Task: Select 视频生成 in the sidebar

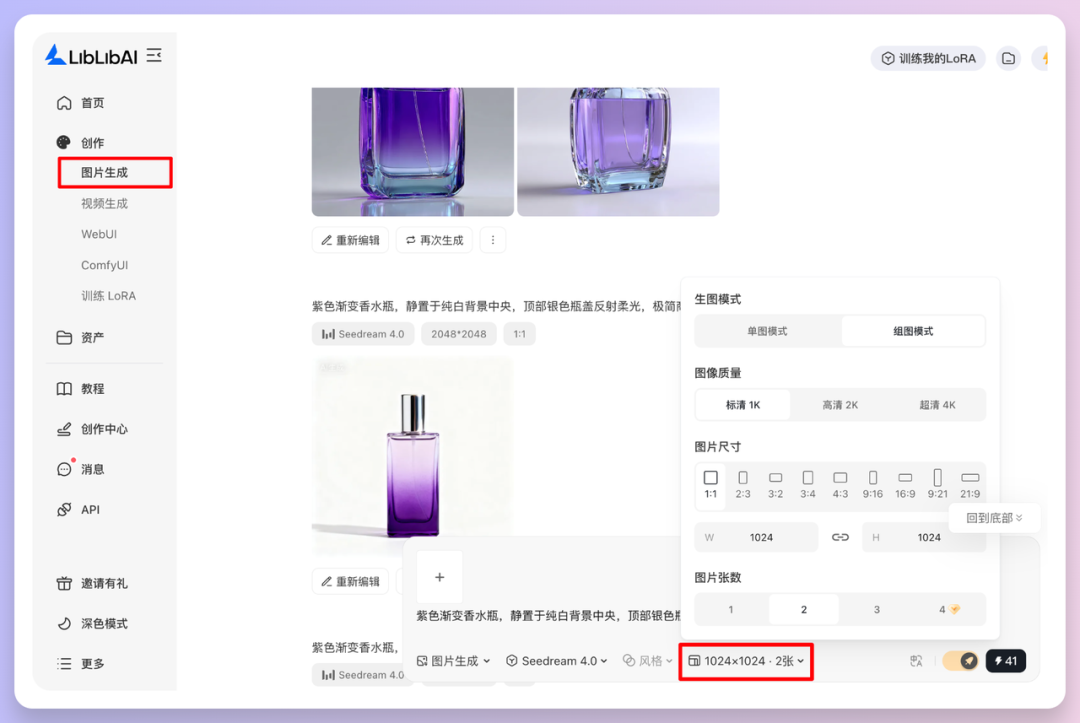Action: [x=105, y=203]
